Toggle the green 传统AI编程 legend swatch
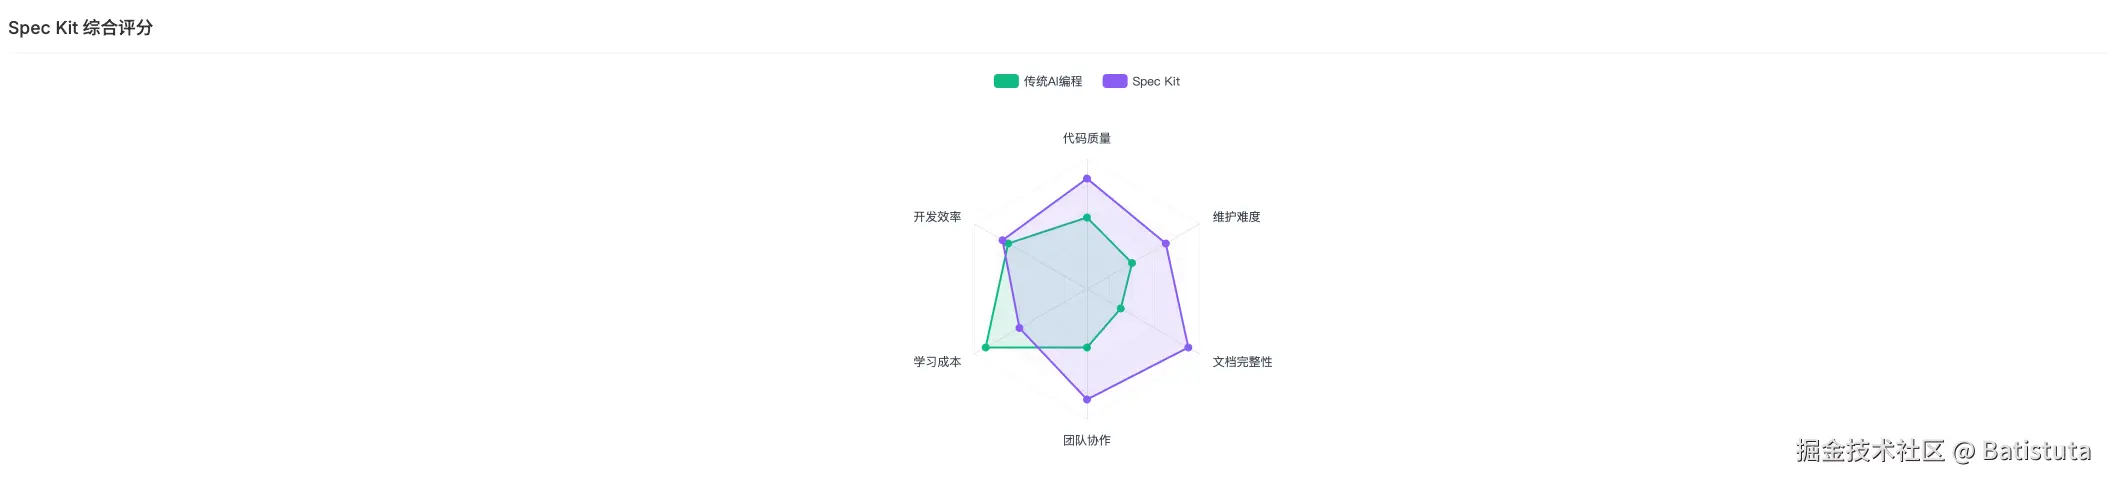Image resolution: width=2108 pixels, height=481 pixels. coord(1006,81)
